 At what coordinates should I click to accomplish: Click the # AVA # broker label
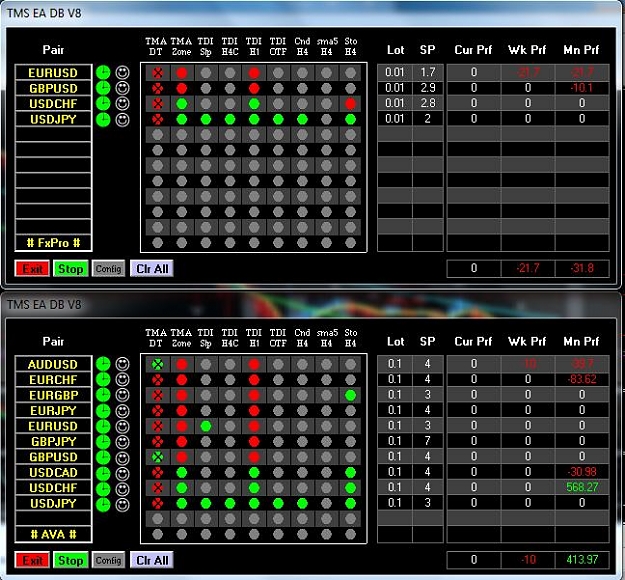[x=53, y=534]
